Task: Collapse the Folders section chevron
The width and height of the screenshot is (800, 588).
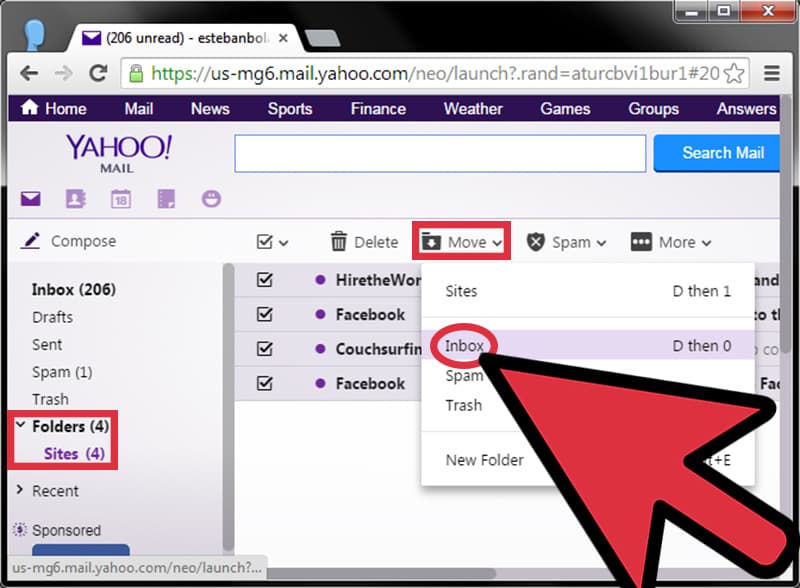Action: (20, 425)
